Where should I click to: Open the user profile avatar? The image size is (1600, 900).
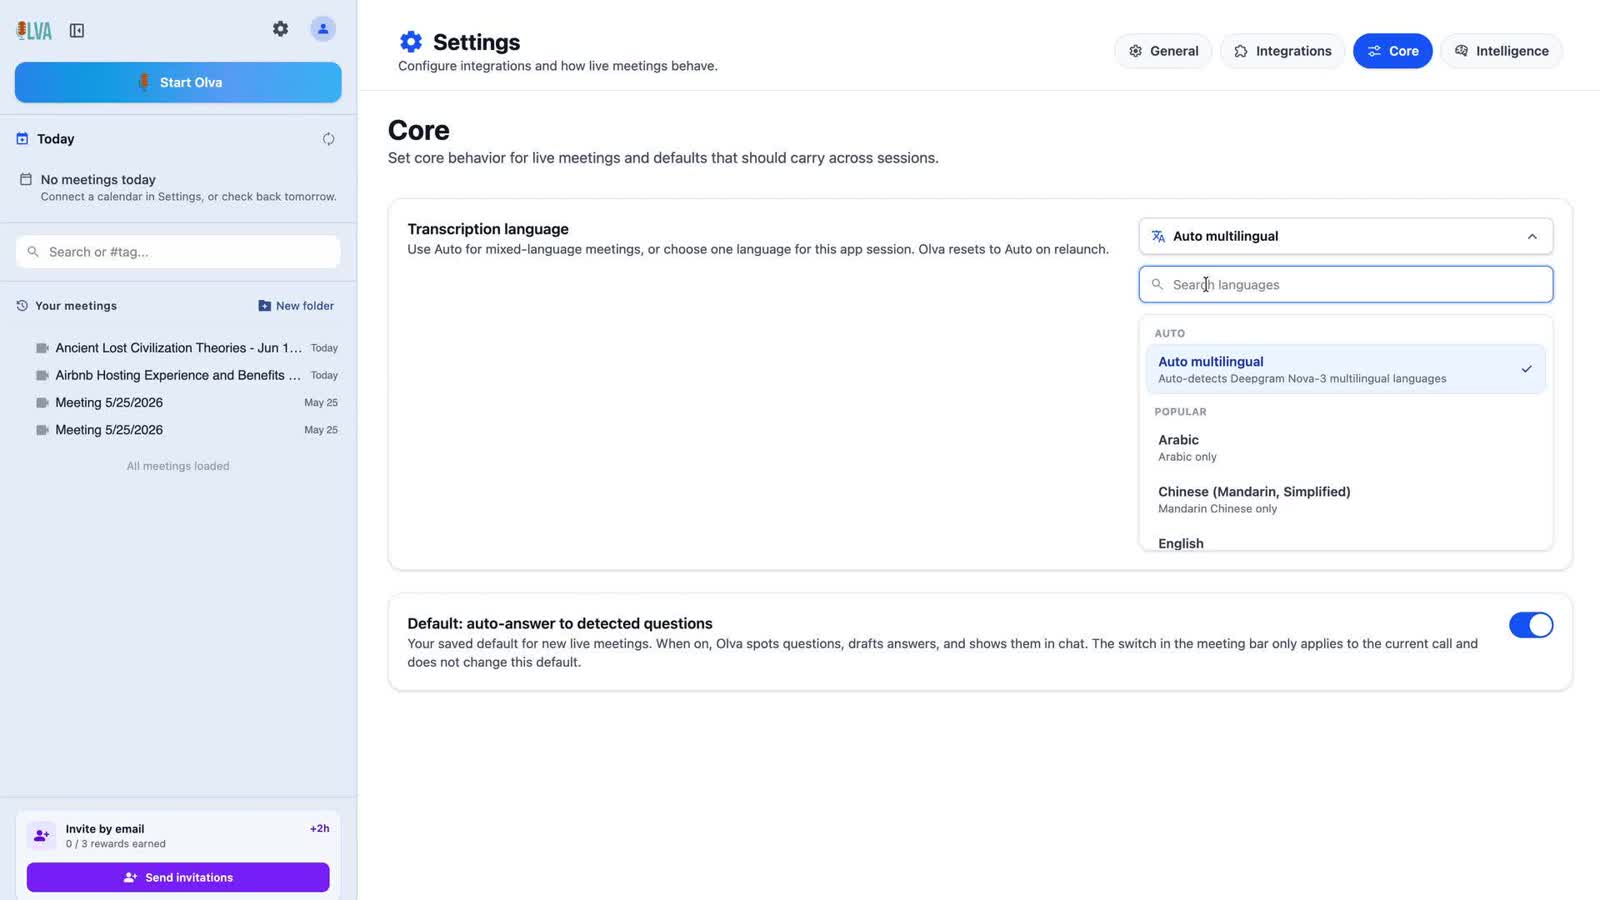pos(322,29)
